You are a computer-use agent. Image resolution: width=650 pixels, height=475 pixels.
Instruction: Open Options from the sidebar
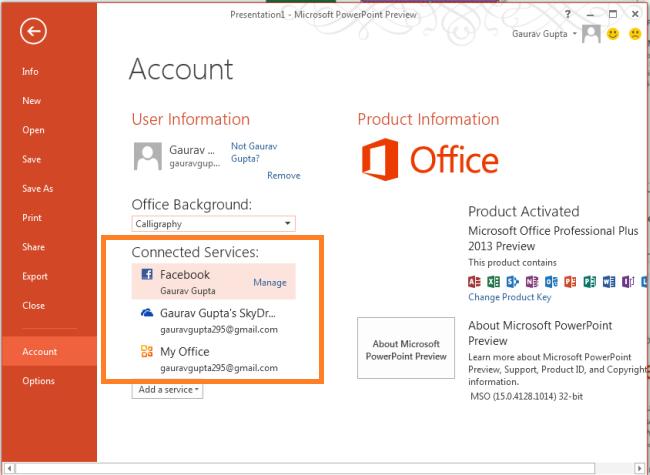click(39, 381)
